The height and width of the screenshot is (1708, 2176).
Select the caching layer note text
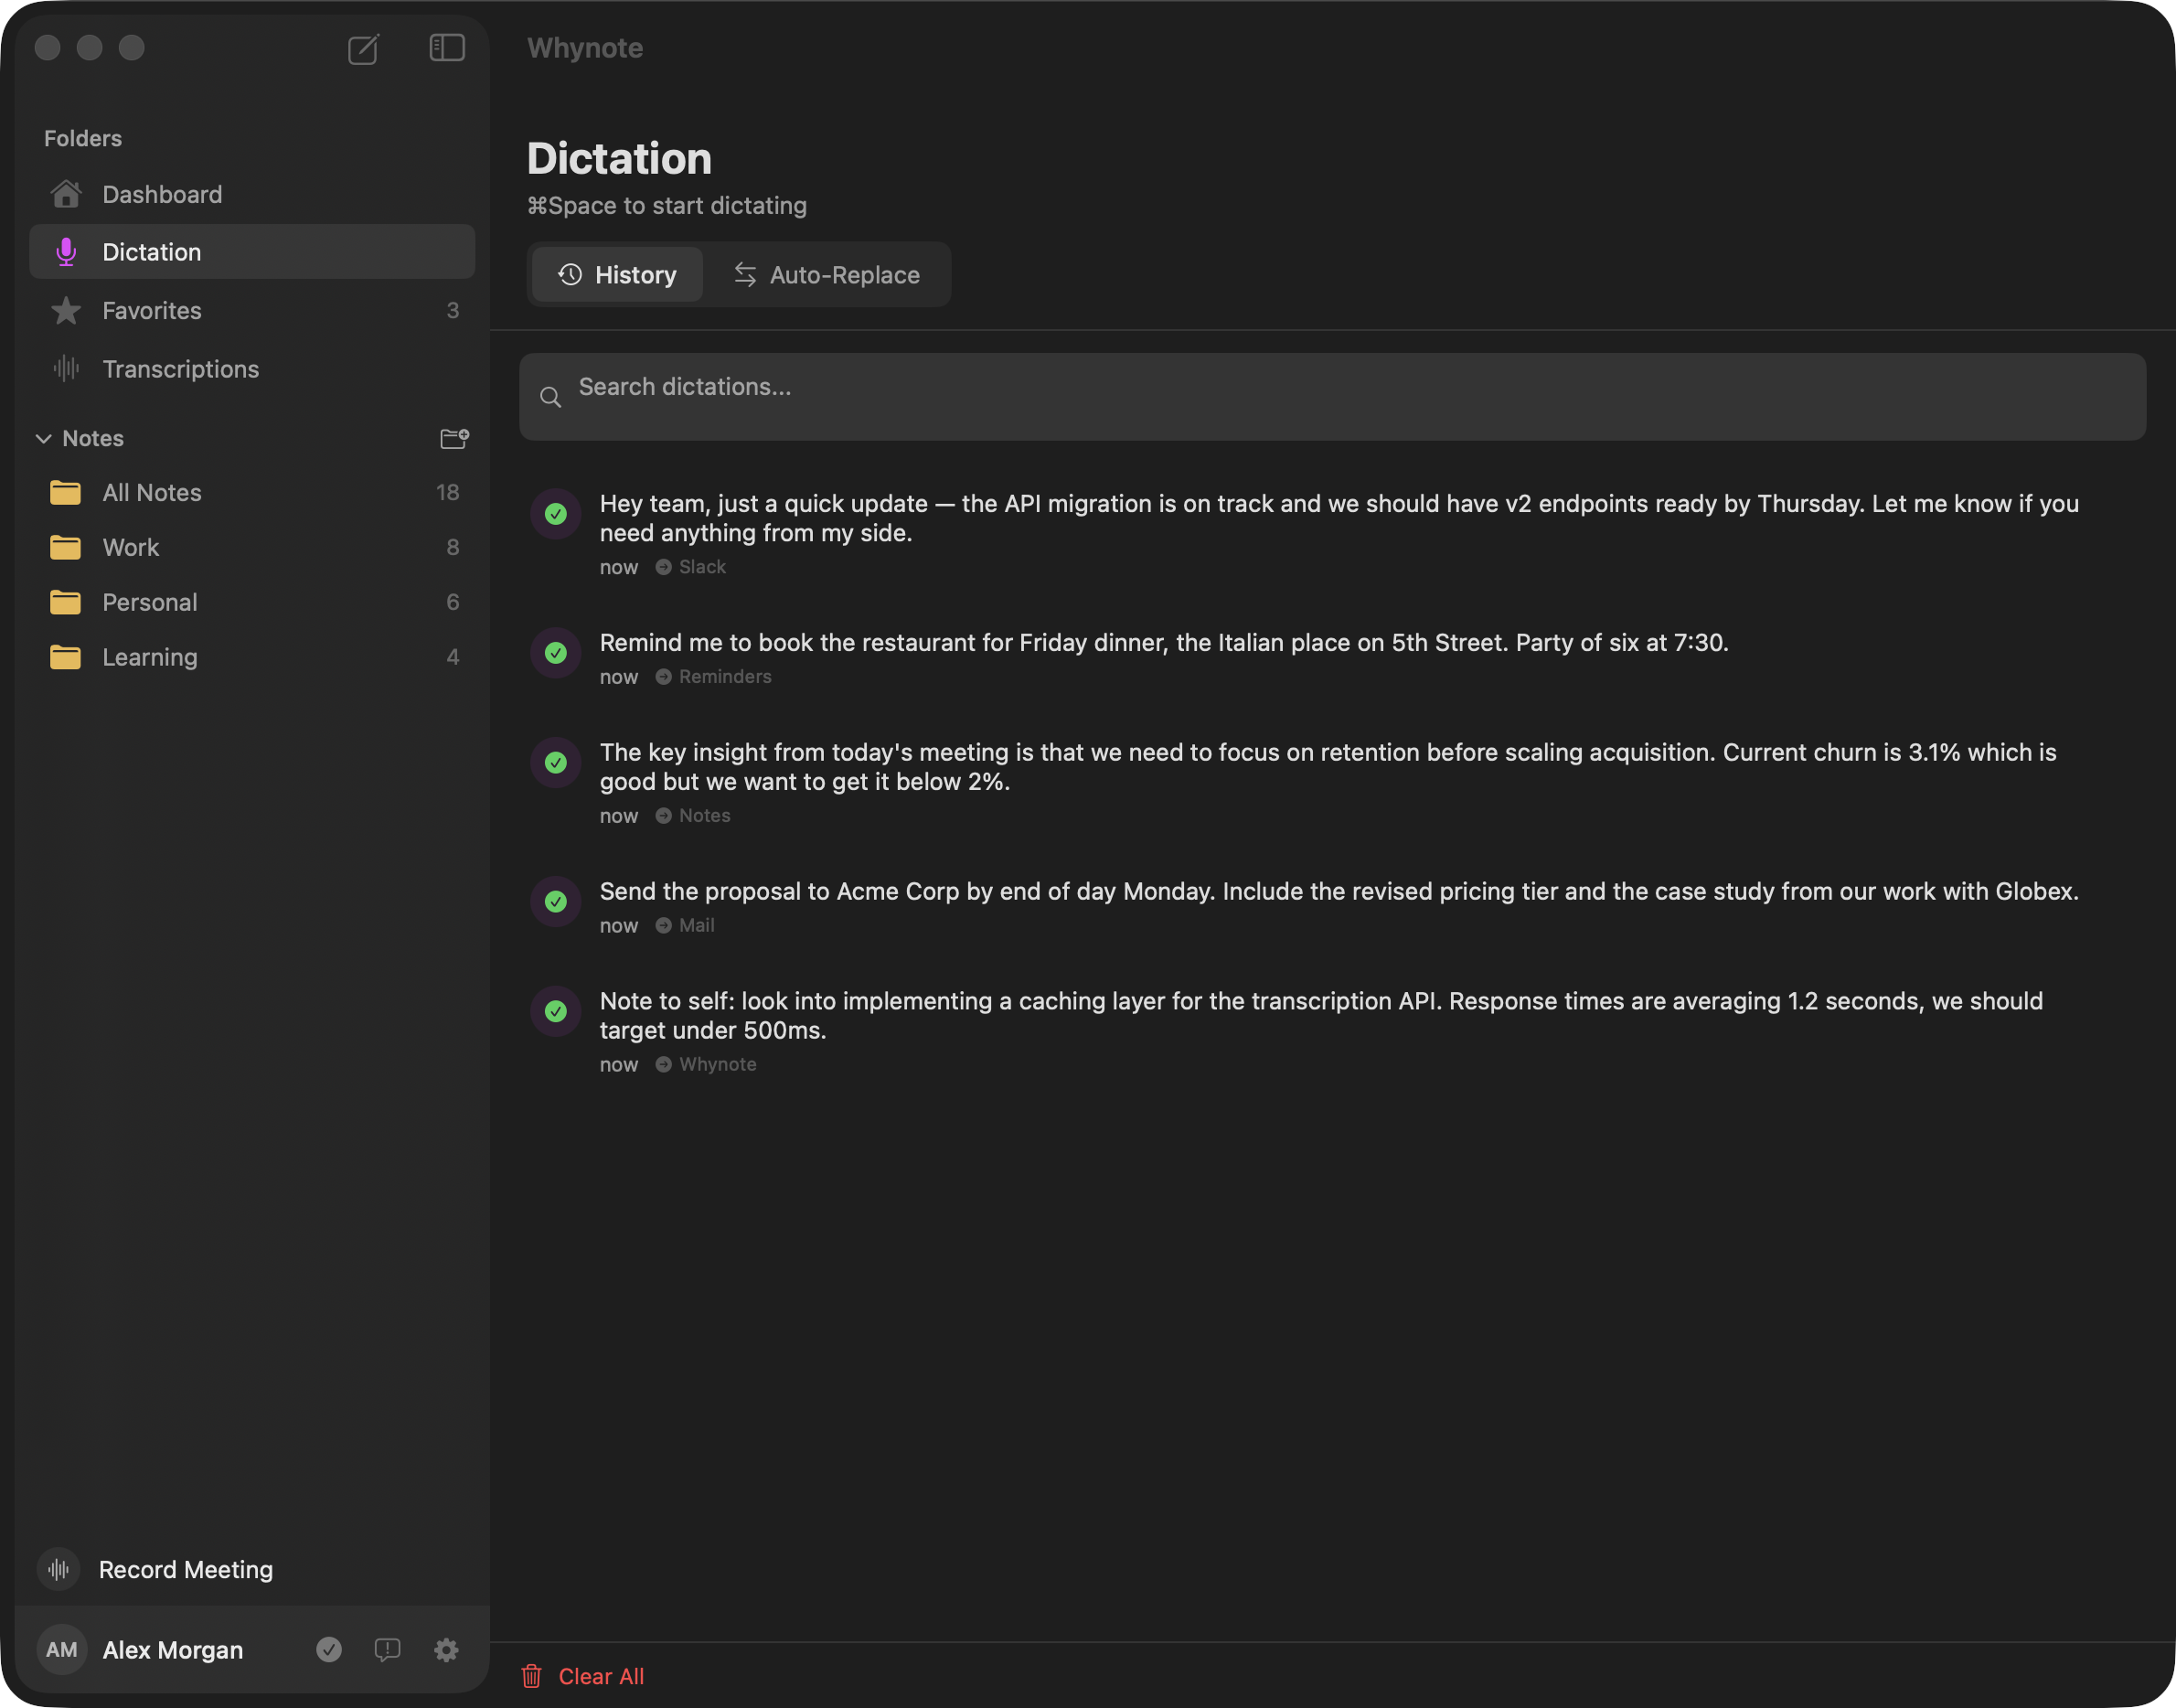[x=1321, y=1016]
